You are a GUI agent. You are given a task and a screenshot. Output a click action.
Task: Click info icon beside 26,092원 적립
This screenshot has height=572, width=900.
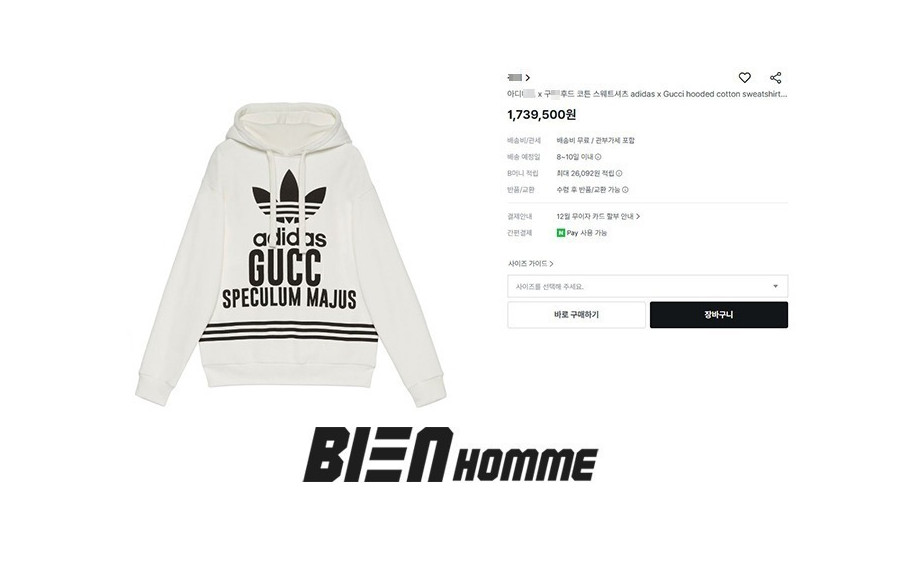(619, 173)
